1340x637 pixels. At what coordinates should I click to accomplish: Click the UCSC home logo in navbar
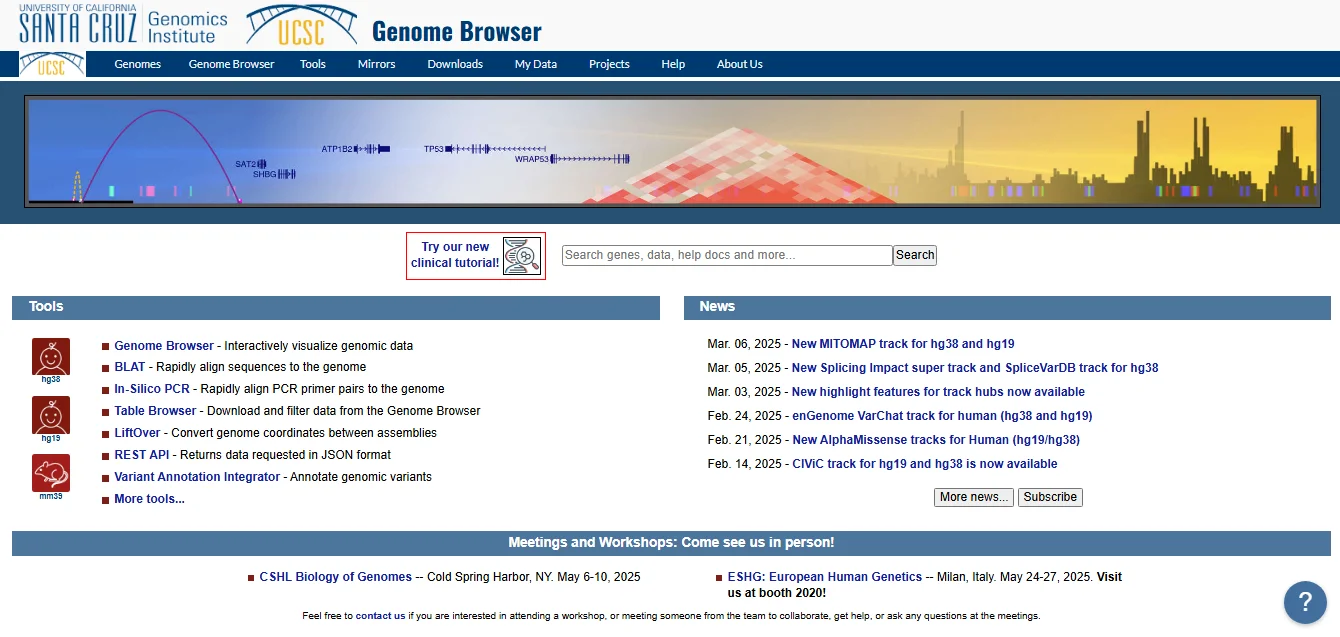click(52, 64)
